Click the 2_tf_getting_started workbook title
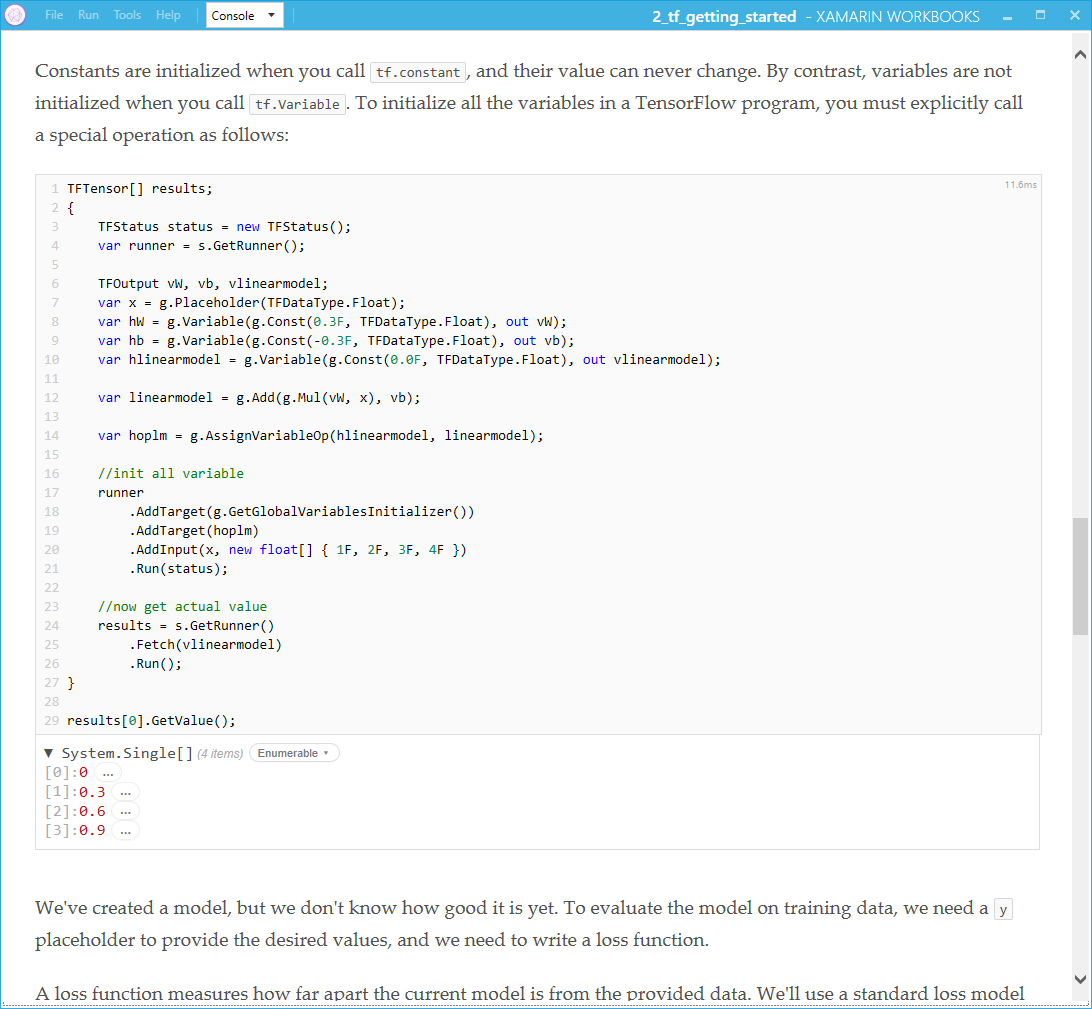This screenshot has height=1009, width=1092. [x=724, y=17]
